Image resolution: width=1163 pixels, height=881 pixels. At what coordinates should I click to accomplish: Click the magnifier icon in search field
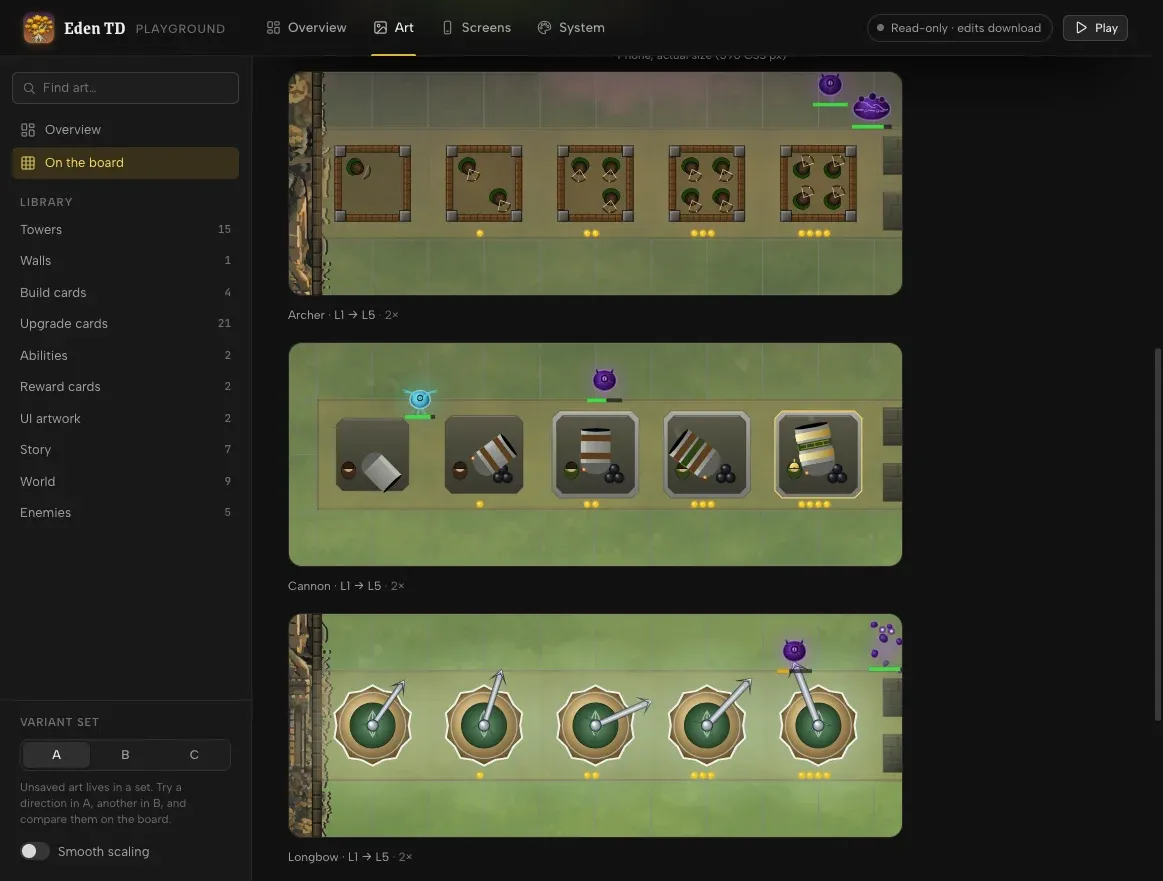(x=29, y=88)
